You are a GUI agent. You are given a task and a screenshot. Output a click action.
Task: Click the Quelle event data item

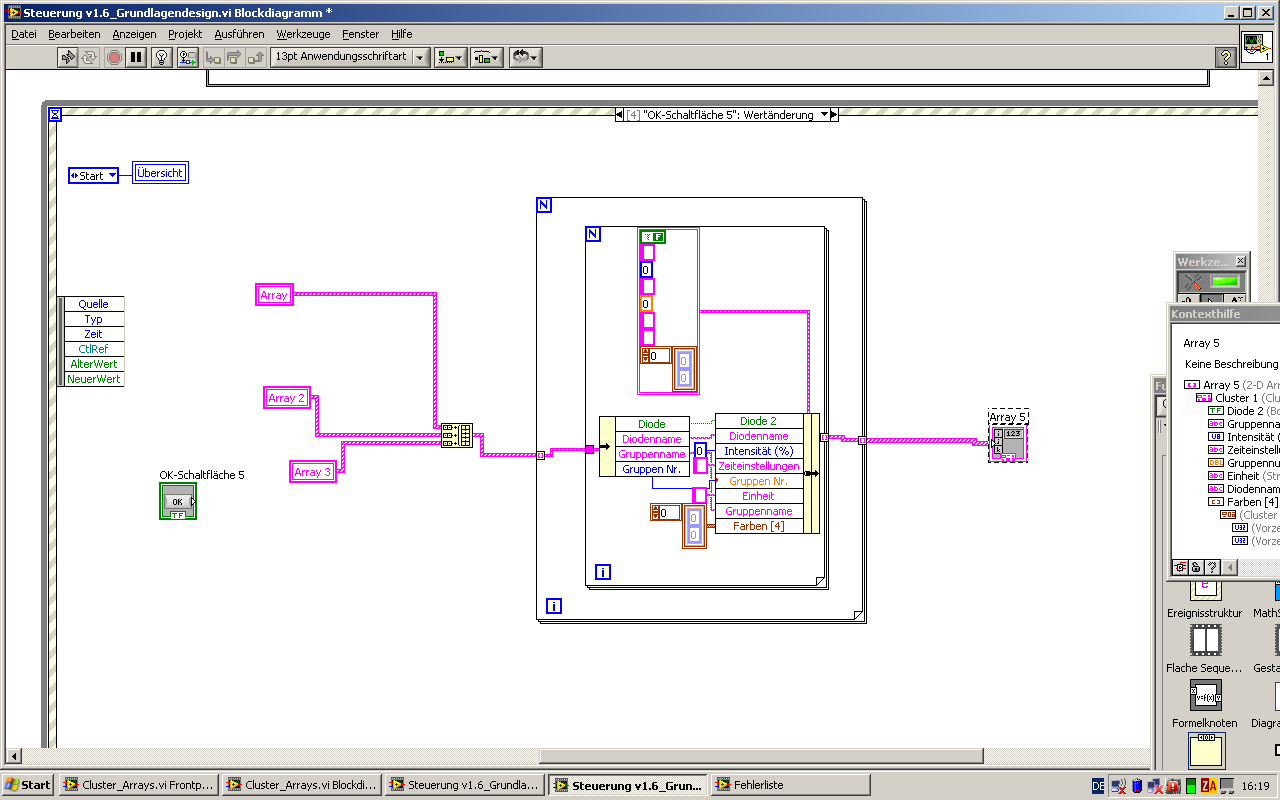[93, 304]
